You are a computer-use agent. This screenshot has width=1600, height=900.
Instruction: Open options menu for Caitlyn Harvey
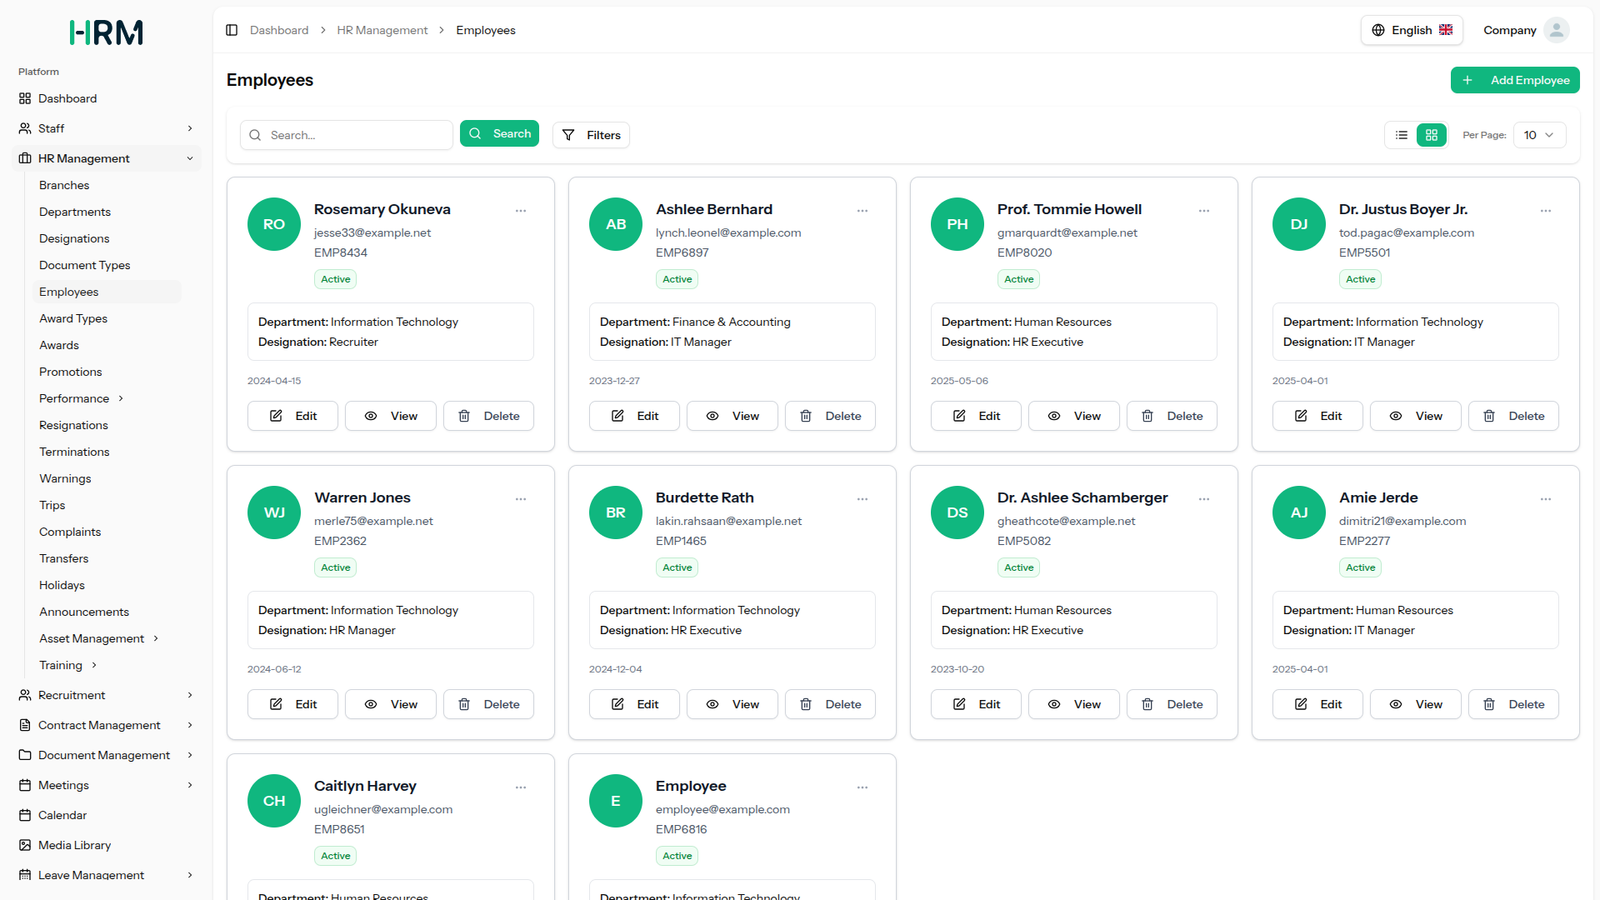pyautogui.click(x=521, y=788)
